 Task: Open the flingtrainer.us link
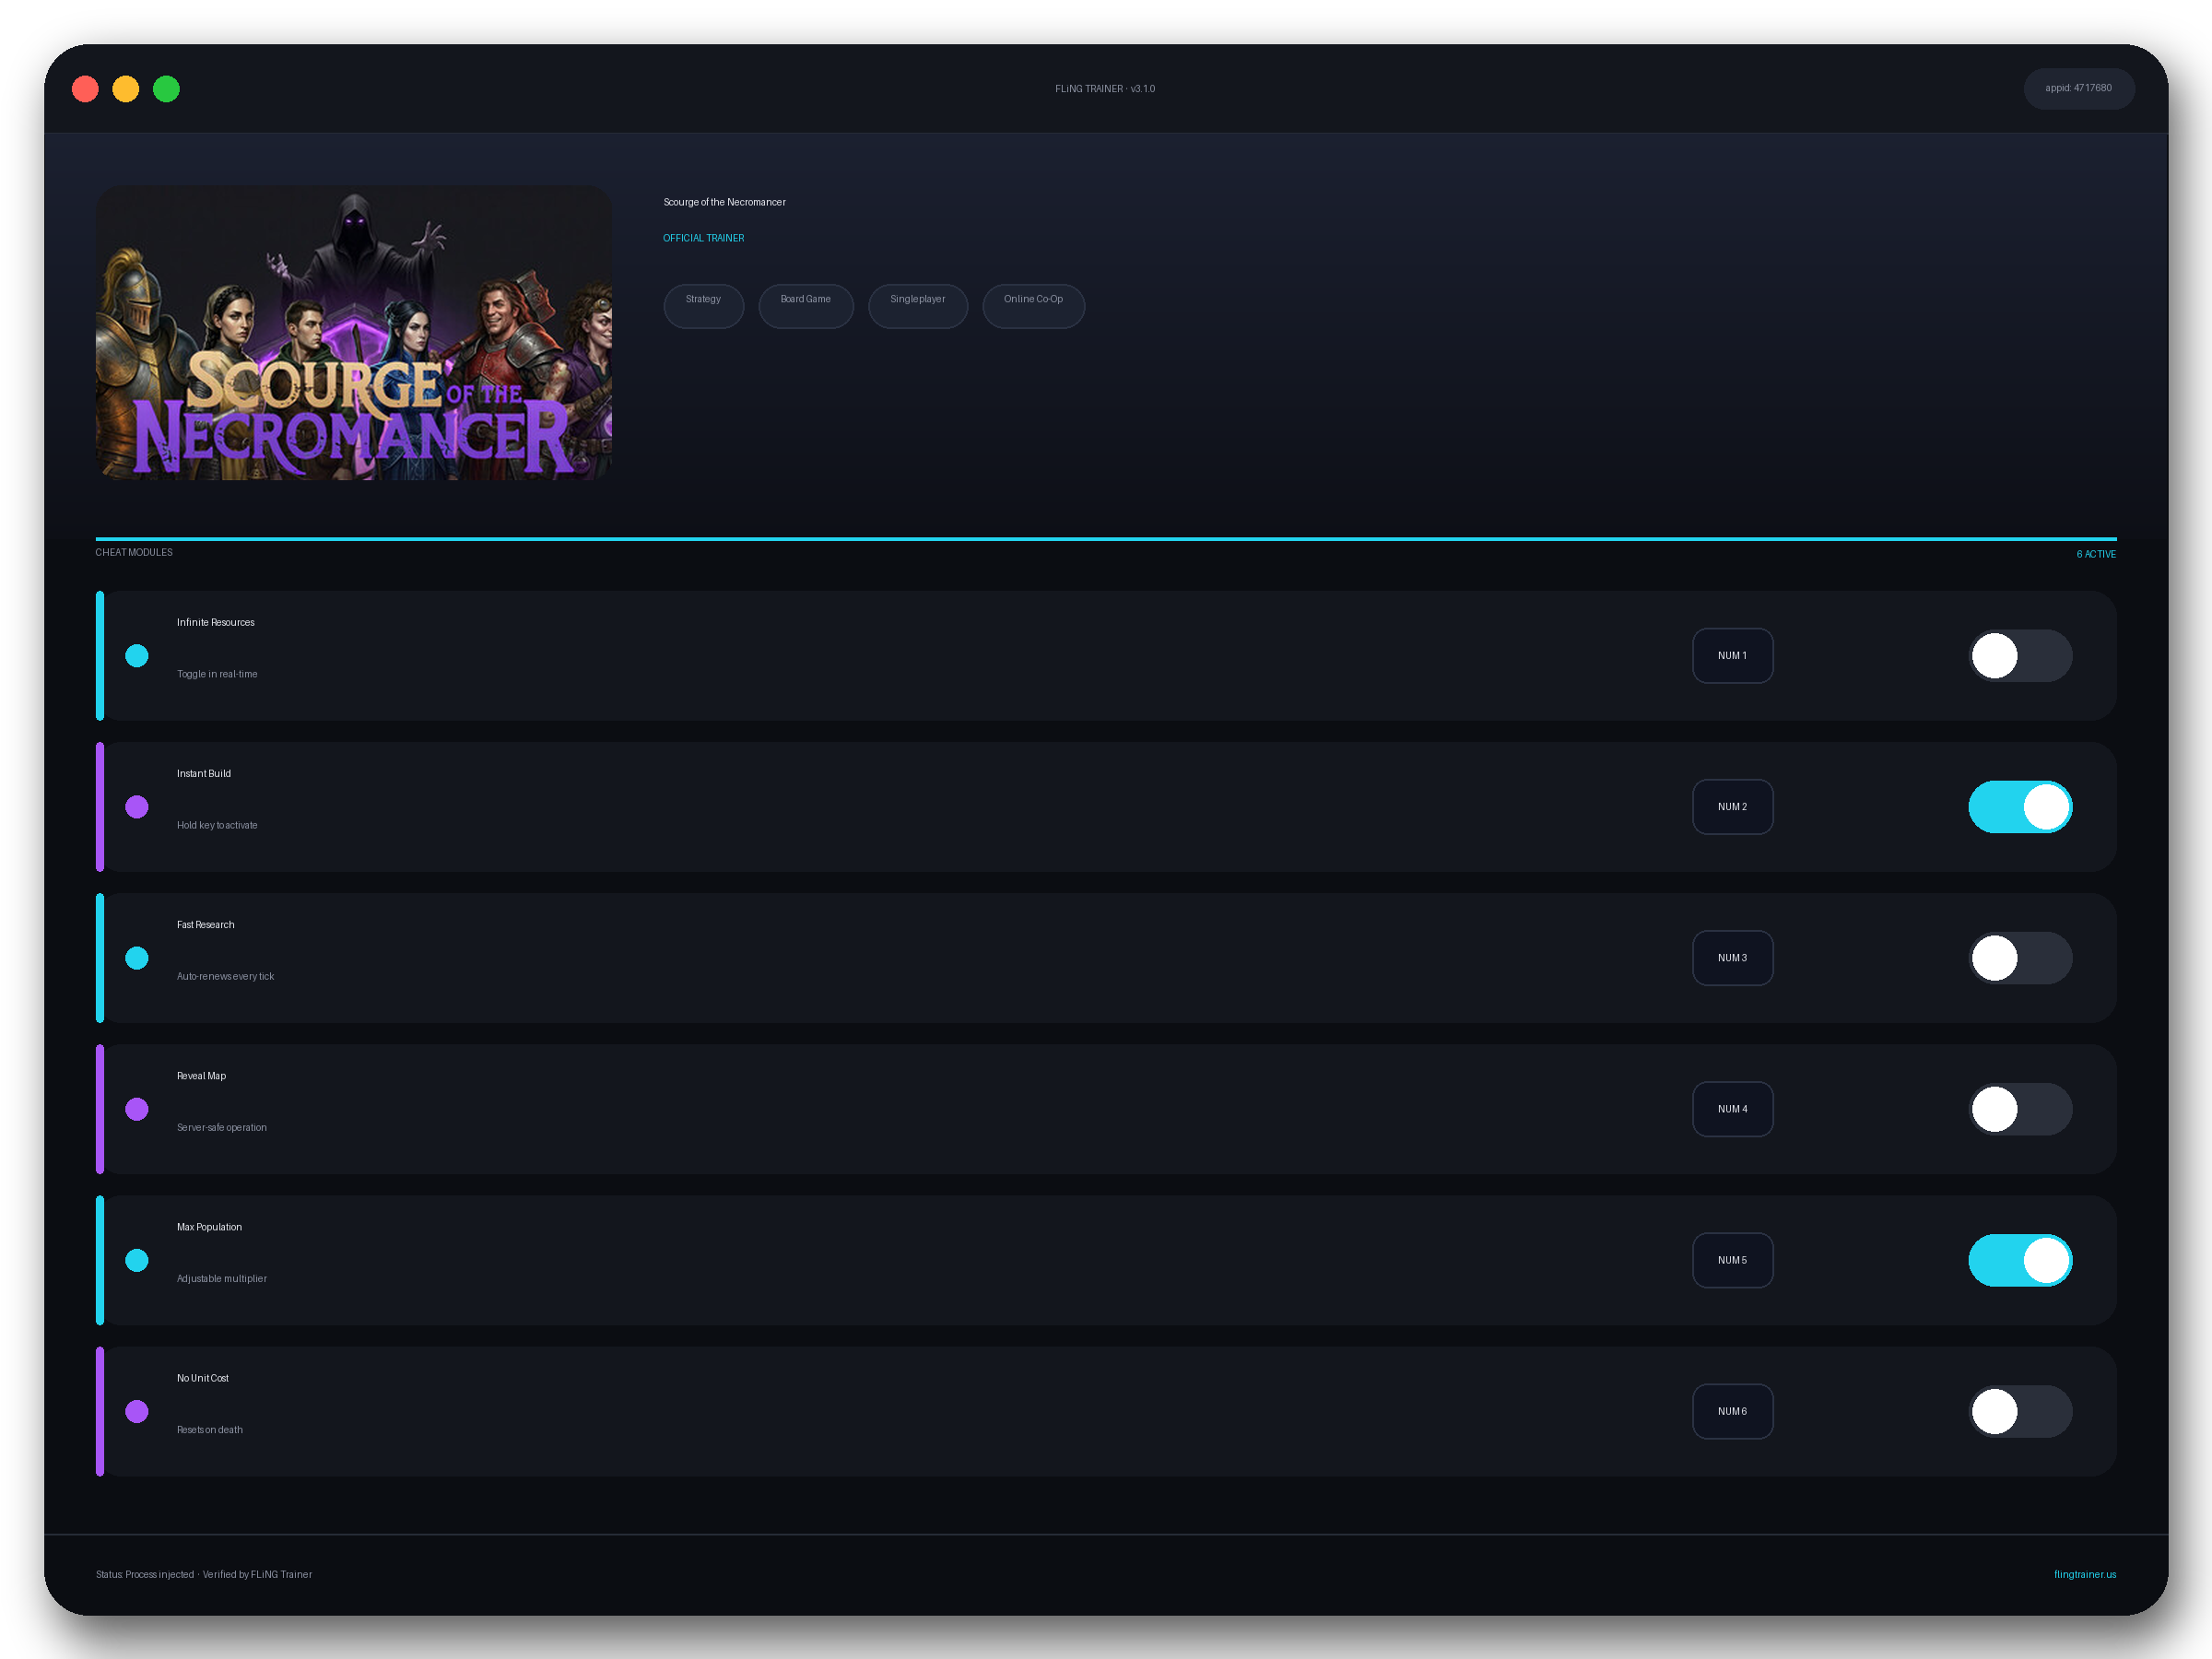coord(2084,1574)
